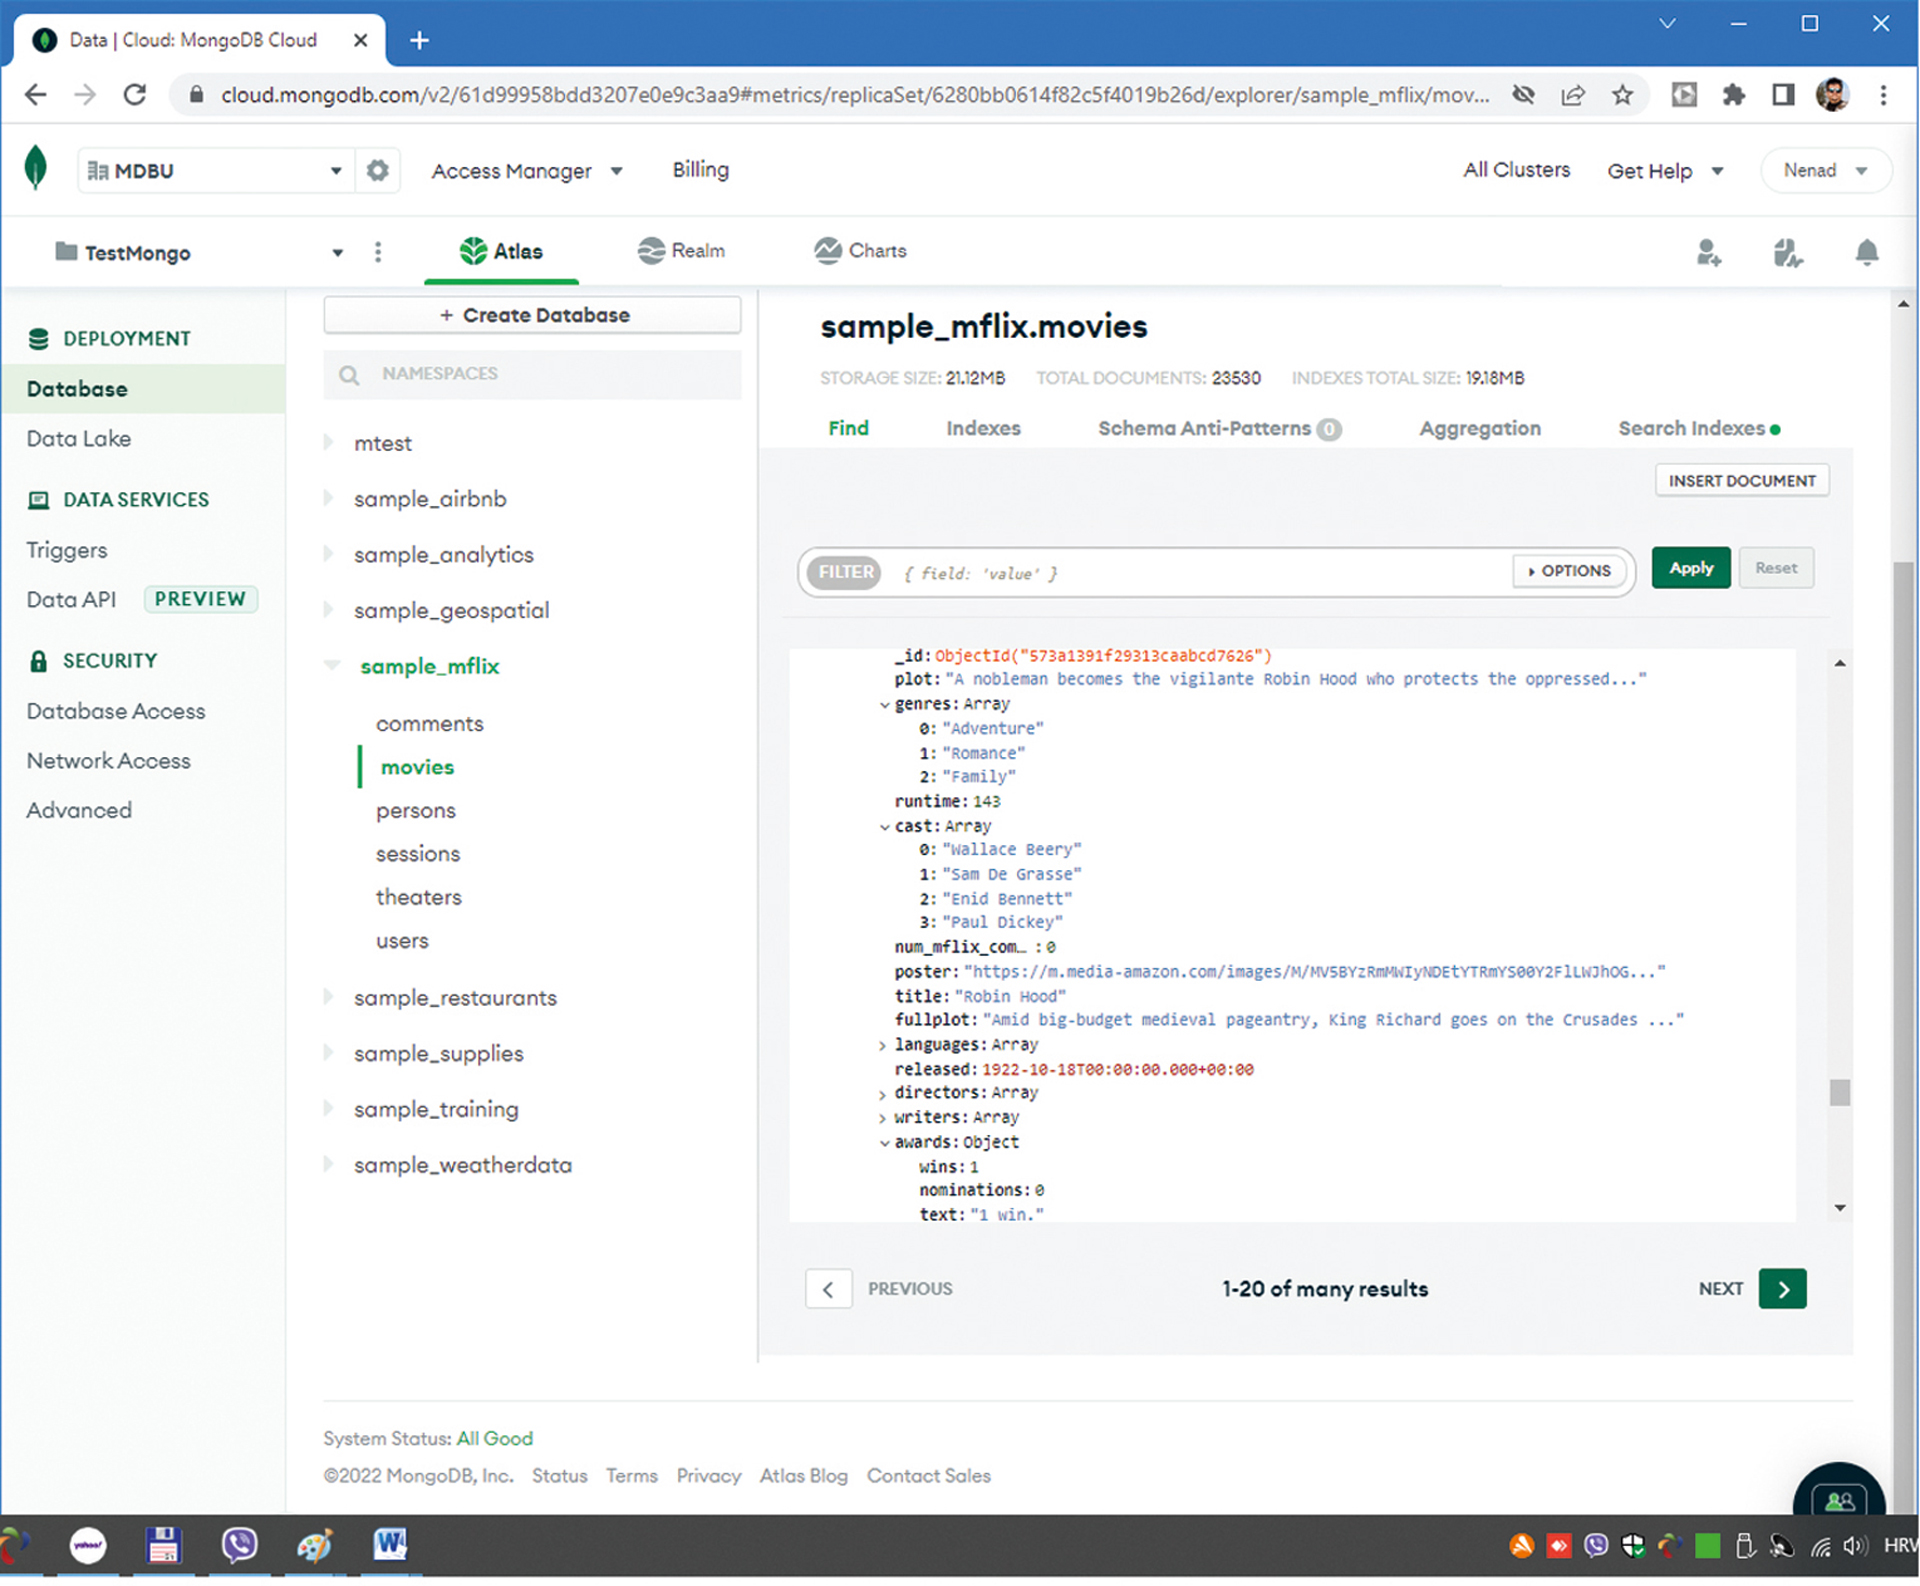The image size is (1920, 1586).
Task: Click the notifications bell icon
Action: 1866,252
